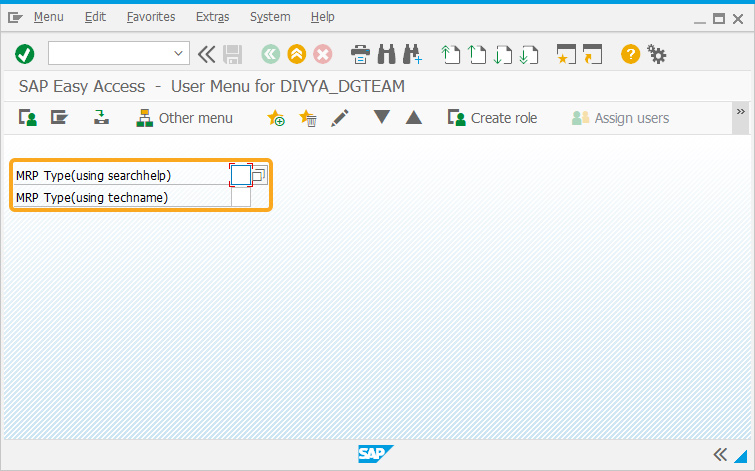Collapse the command field with the double-chevron
Image resolution: width=755 pixels, height=471 pixels.
[207, 54]
